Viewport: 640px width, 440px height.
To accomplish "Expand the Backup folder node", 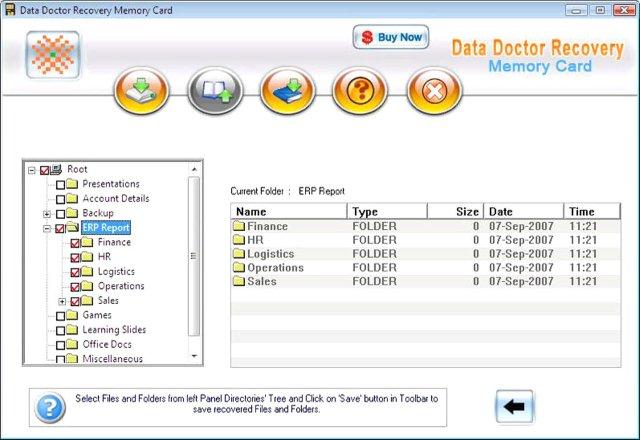I will [47, 214].
